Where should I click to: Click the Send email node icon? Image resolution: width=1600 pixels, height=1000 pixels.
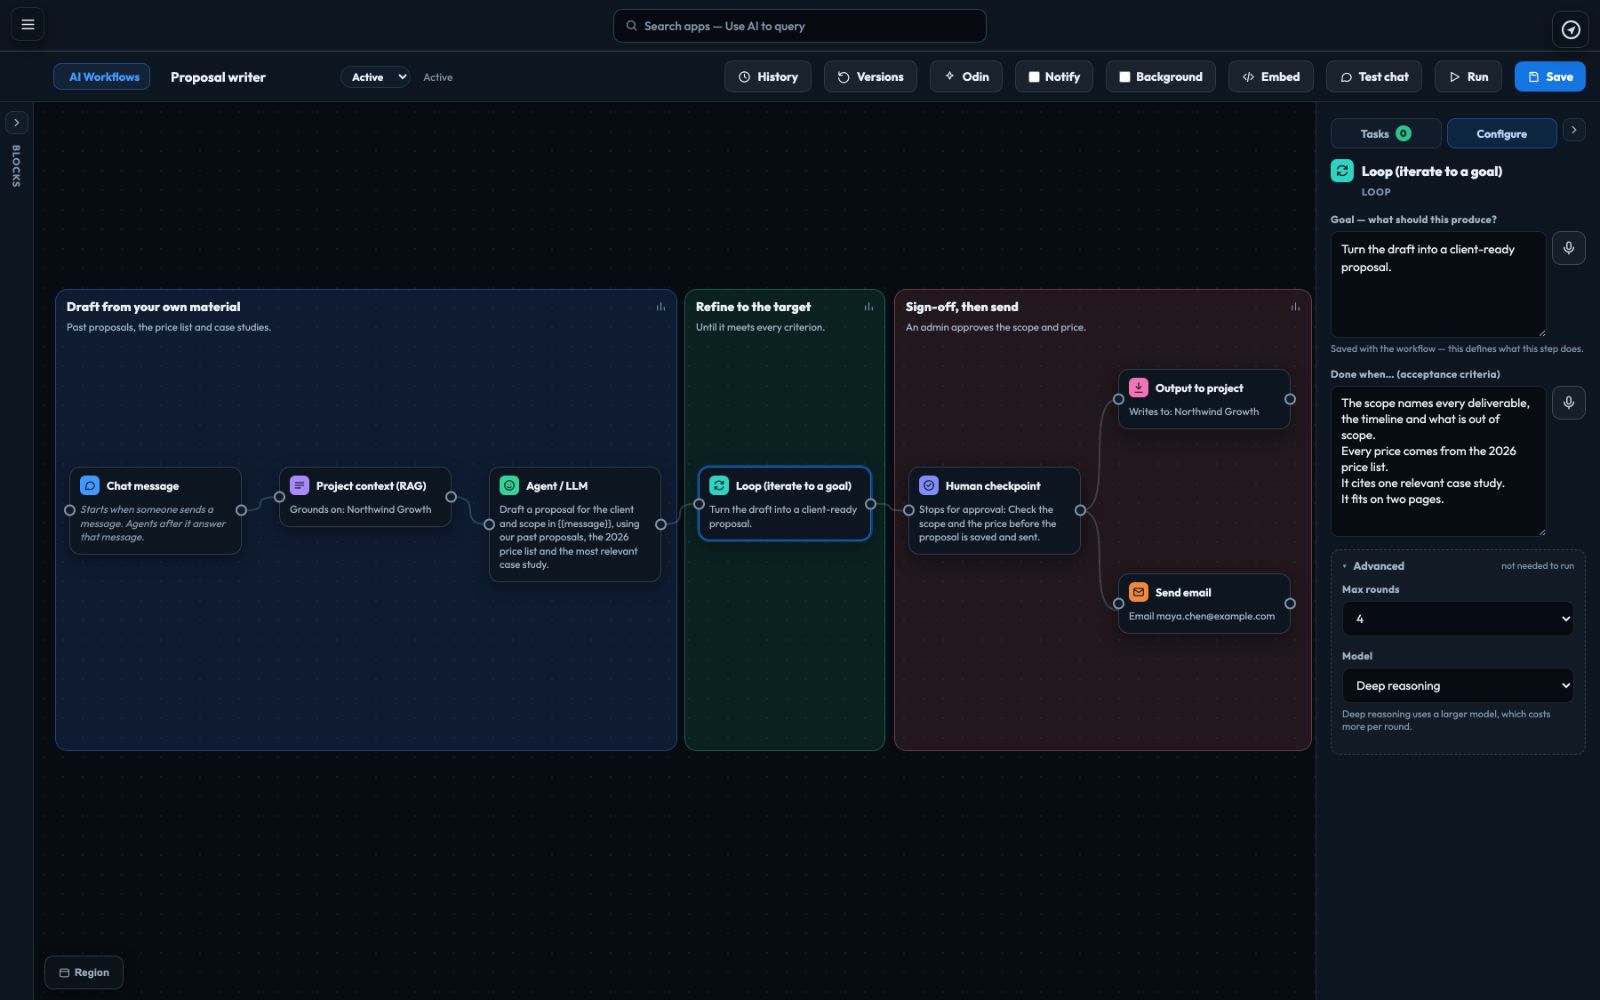1138,592
